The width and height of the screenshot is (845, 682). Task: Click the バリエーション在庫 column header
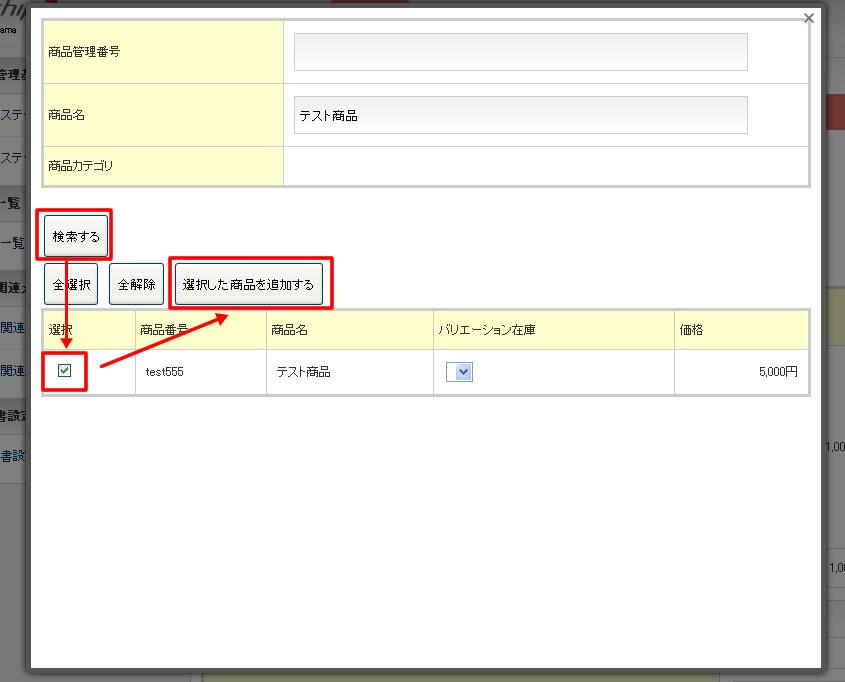(487, 330)
